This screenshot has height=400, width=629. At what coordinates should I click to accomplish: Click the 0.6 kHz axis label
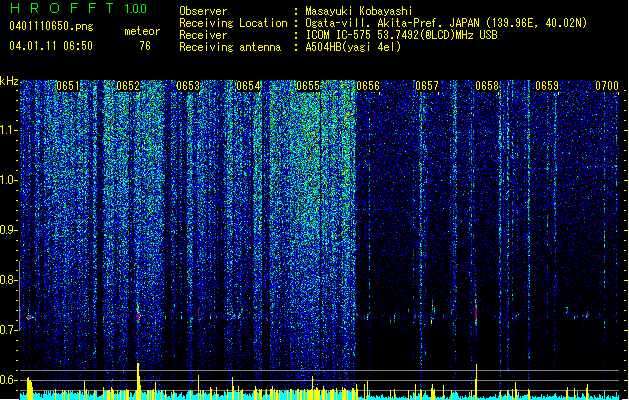pyautogui.click(x=9, y=380)
